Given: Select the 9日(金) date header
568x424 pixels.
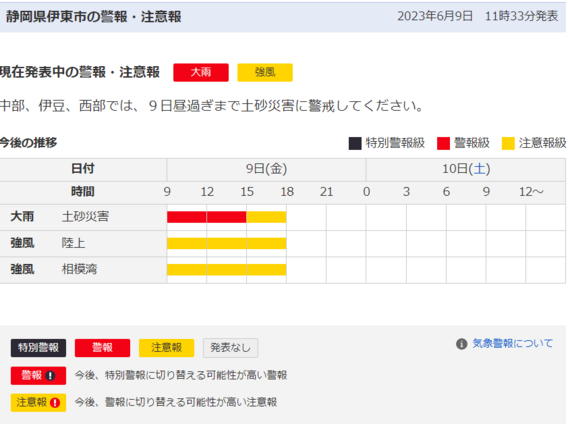Looking at the screenshot, I should (266, 169).
